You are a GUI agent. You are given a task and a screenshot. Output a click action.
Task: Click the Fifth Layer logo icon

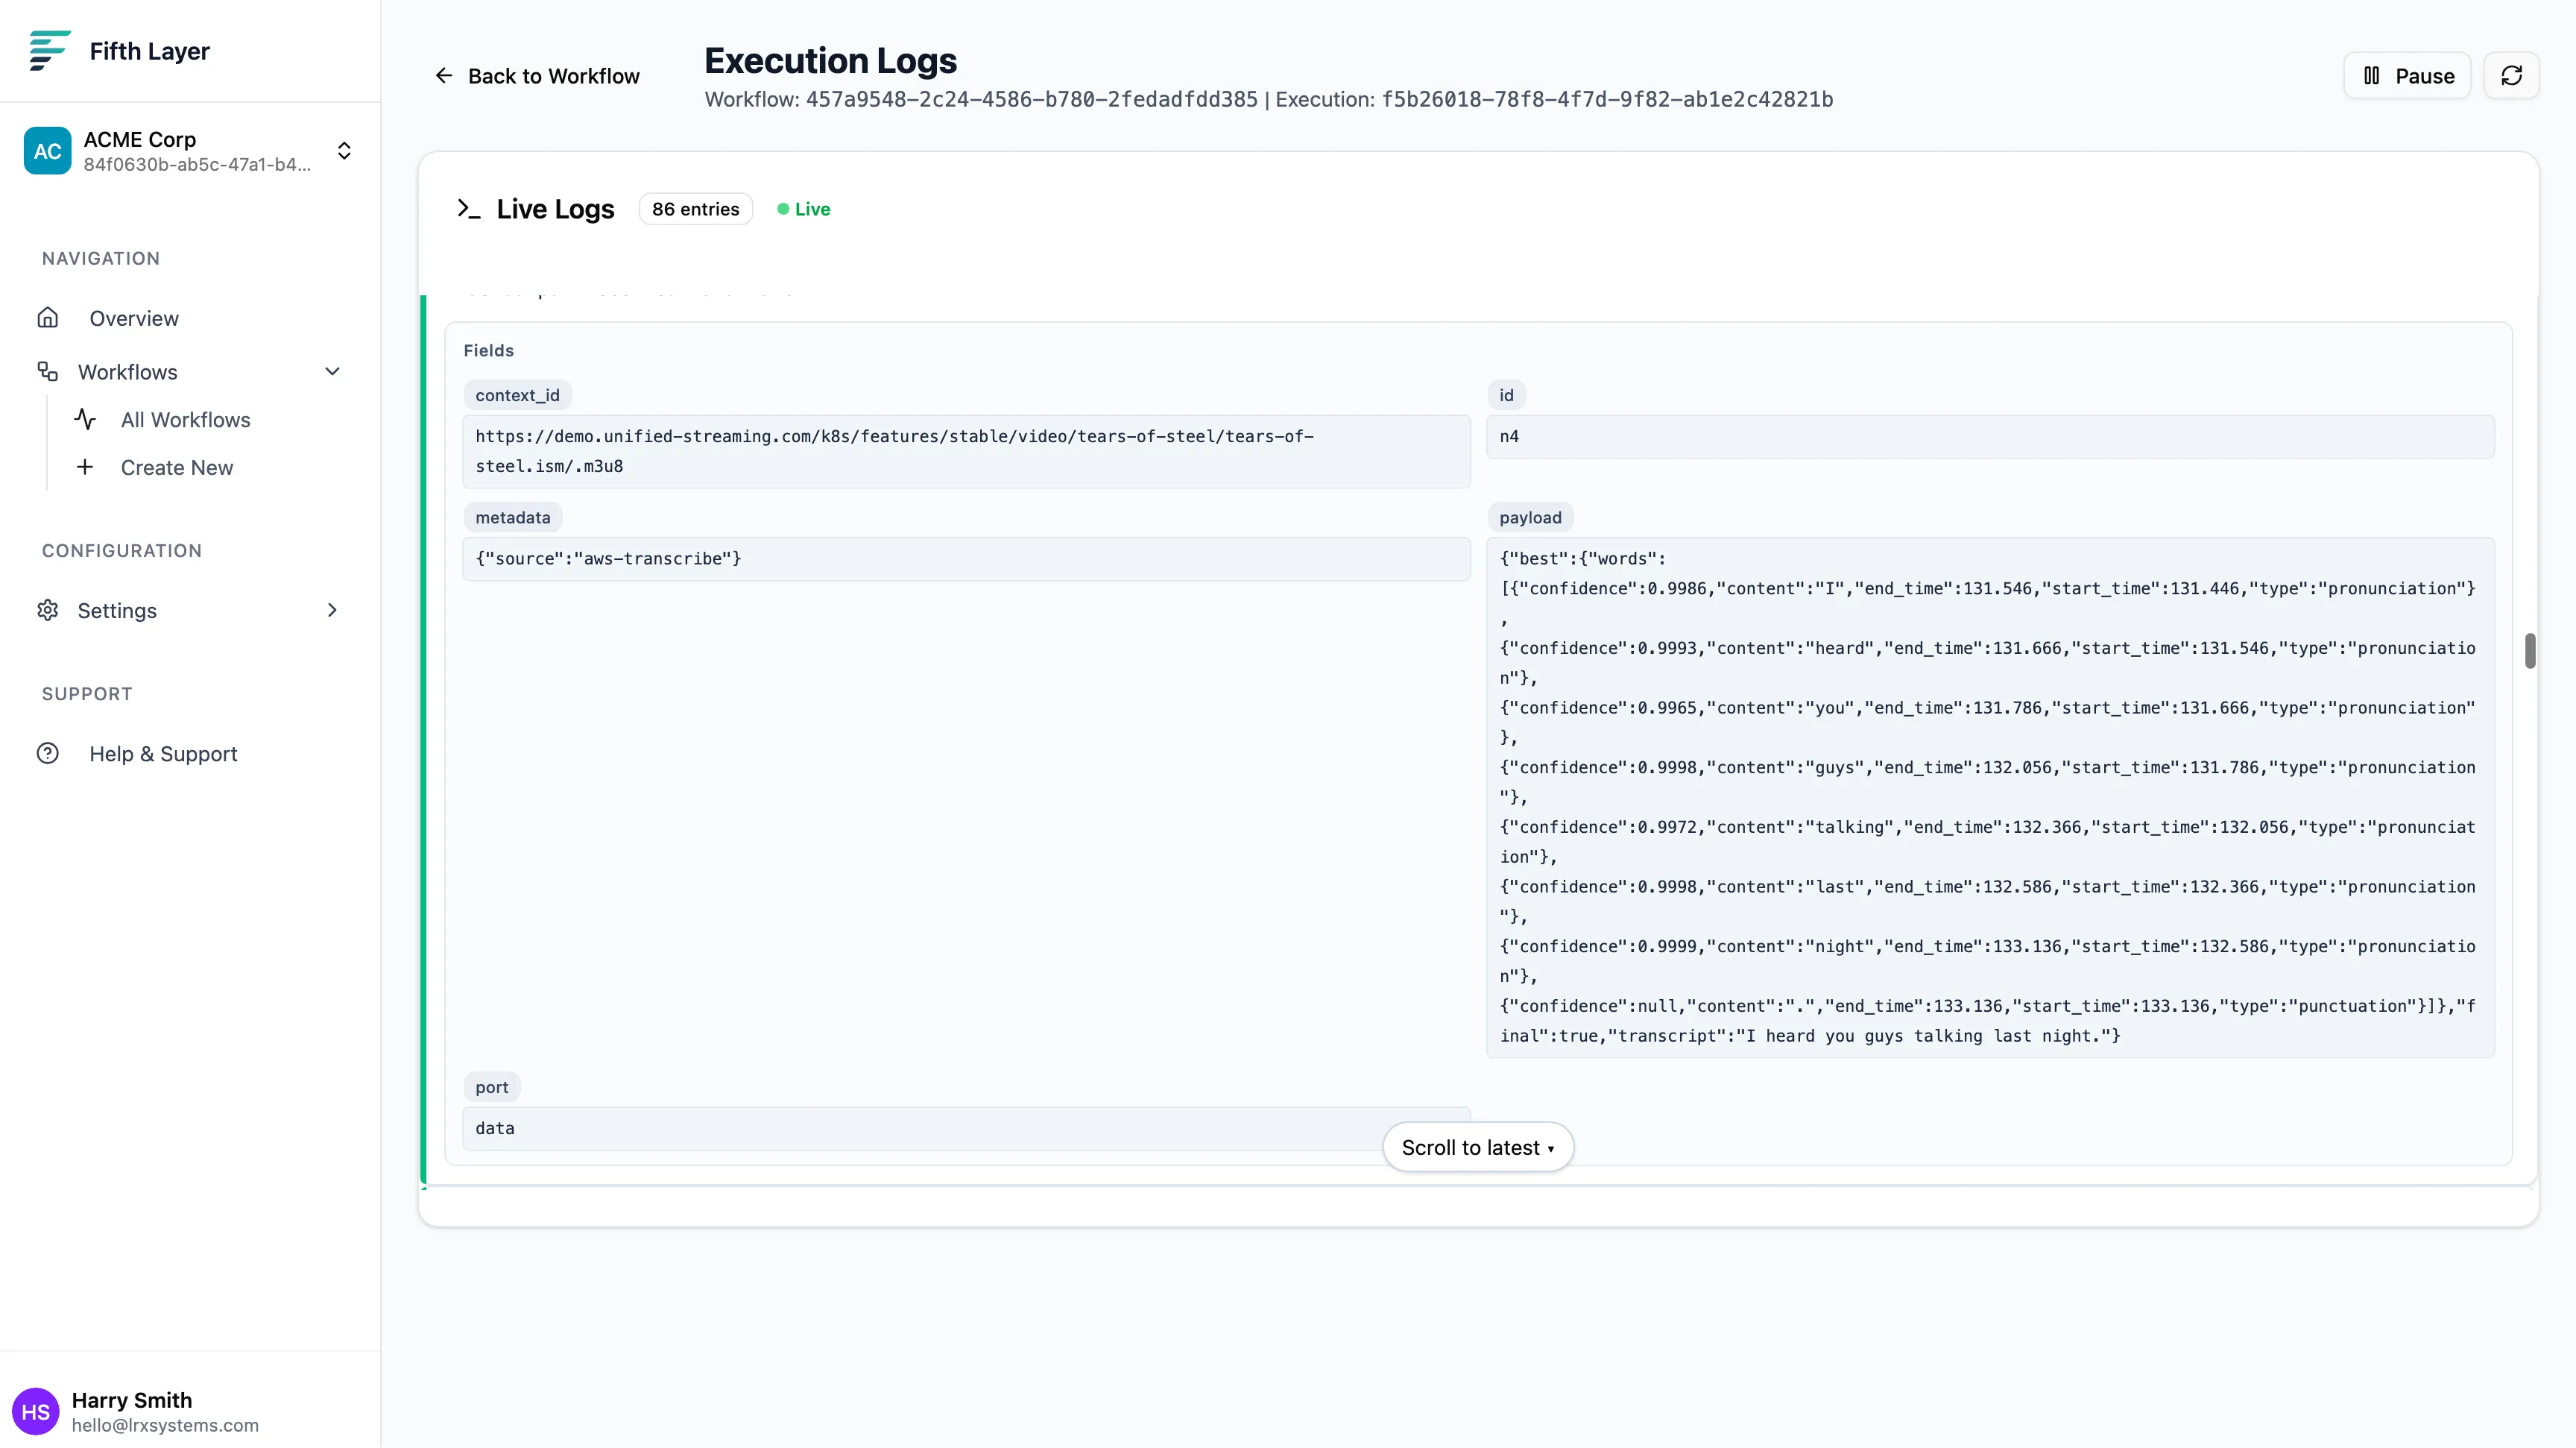[48, 51]
